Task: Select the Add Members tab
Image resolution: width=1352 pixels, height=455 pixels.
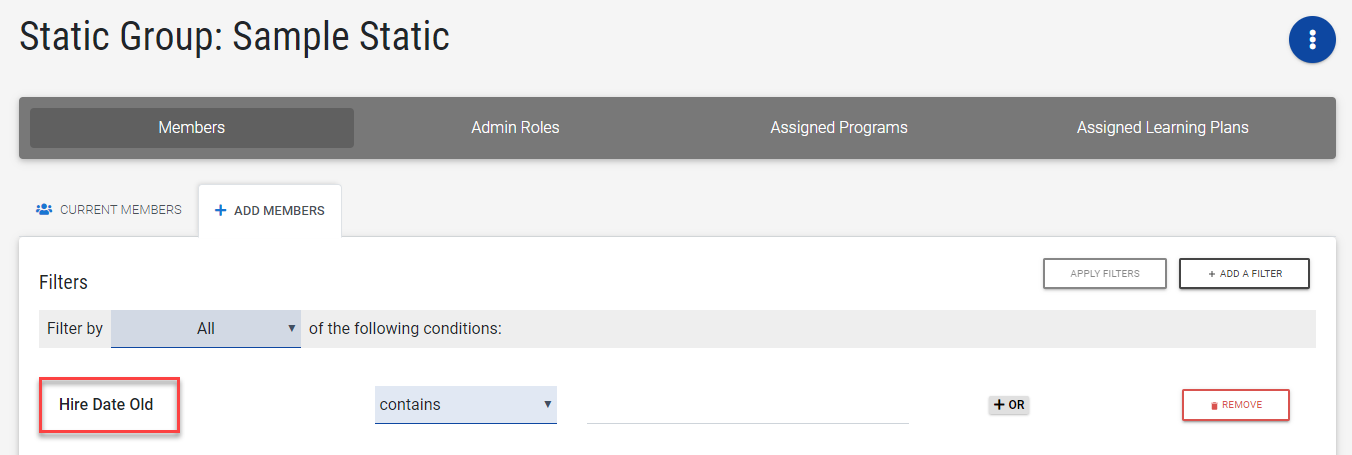Action: pyautogui.click(x=270, y=211)
